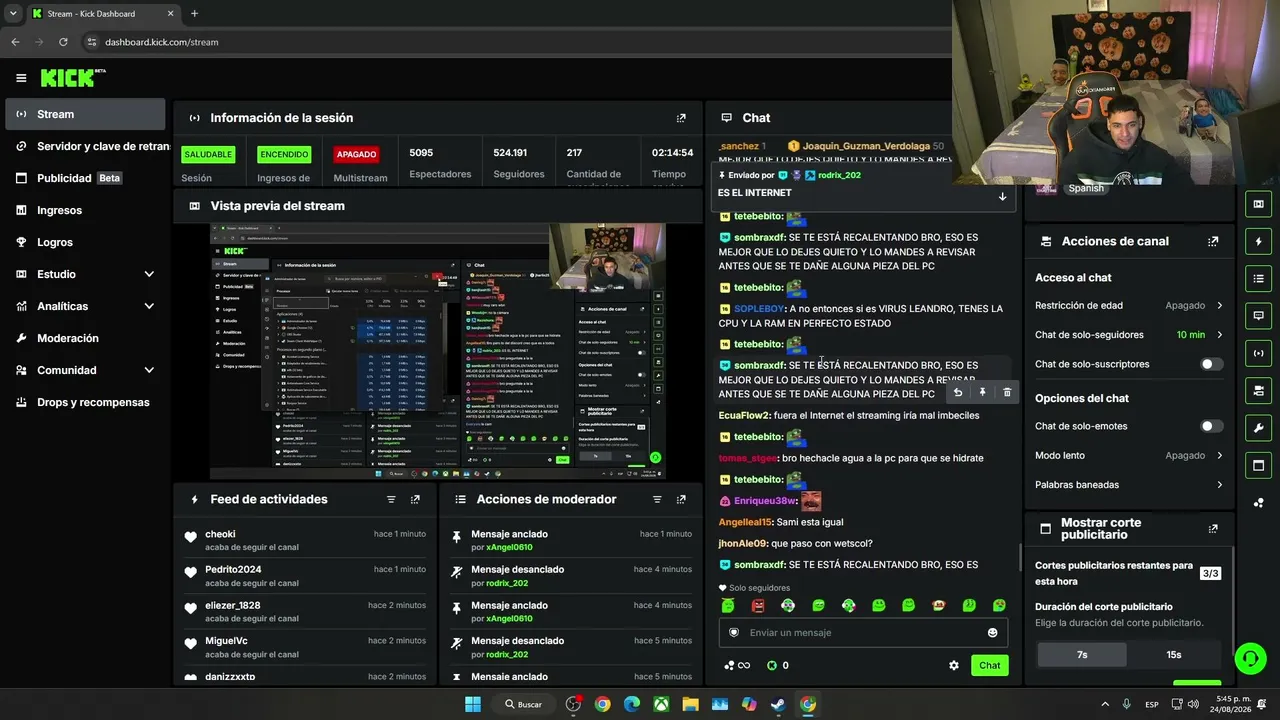Toggle the channel actions widget in right rail
The width and height of the screenshot is (1280, 720).
pos(1259,390)
